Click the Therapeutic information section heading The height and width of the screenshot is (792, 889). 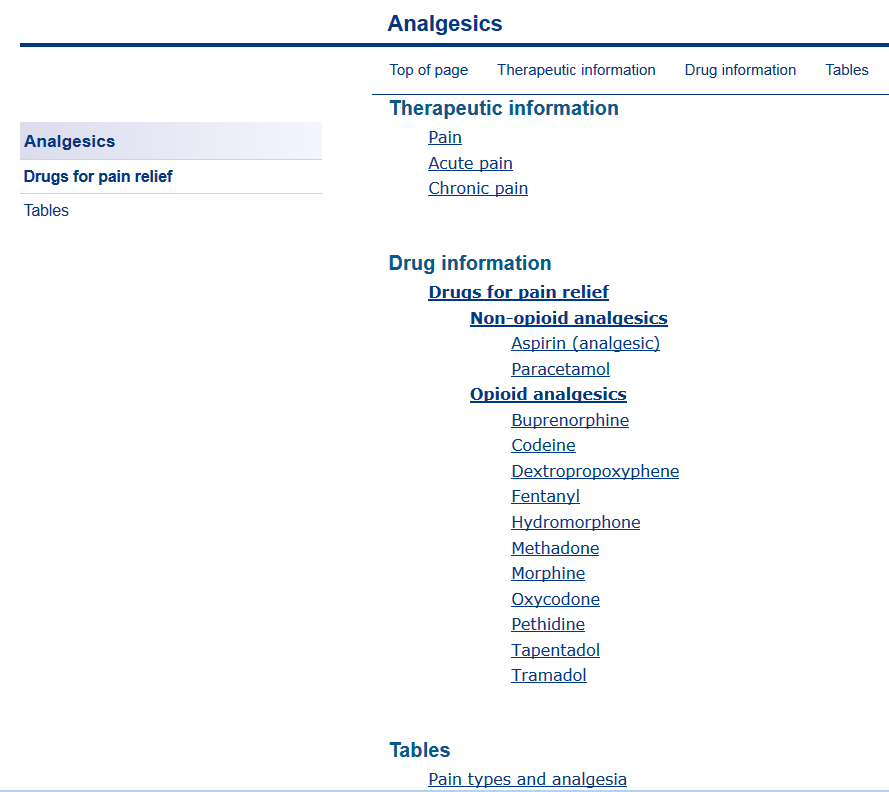pos(503,108)
